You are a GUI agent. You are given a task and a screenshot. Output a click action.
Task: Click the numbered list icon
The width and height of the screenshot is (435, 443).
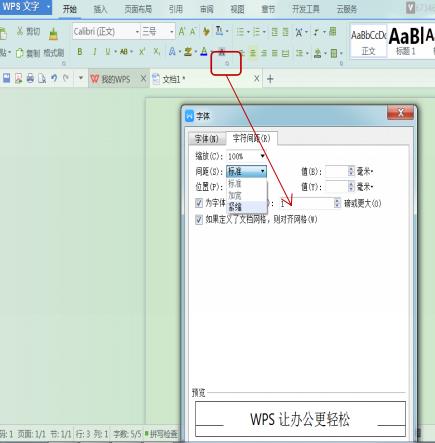[256, 32]
